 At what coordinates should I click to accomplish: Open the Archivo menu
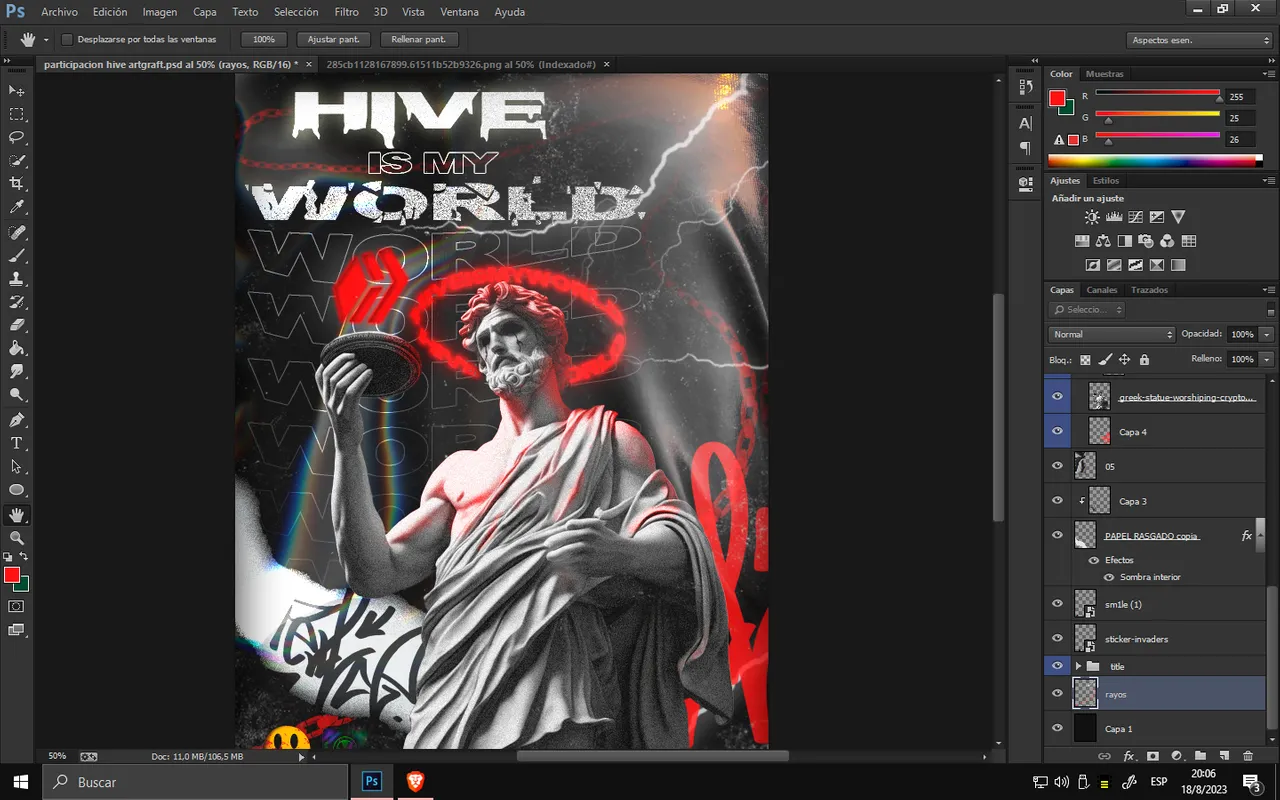59,12
